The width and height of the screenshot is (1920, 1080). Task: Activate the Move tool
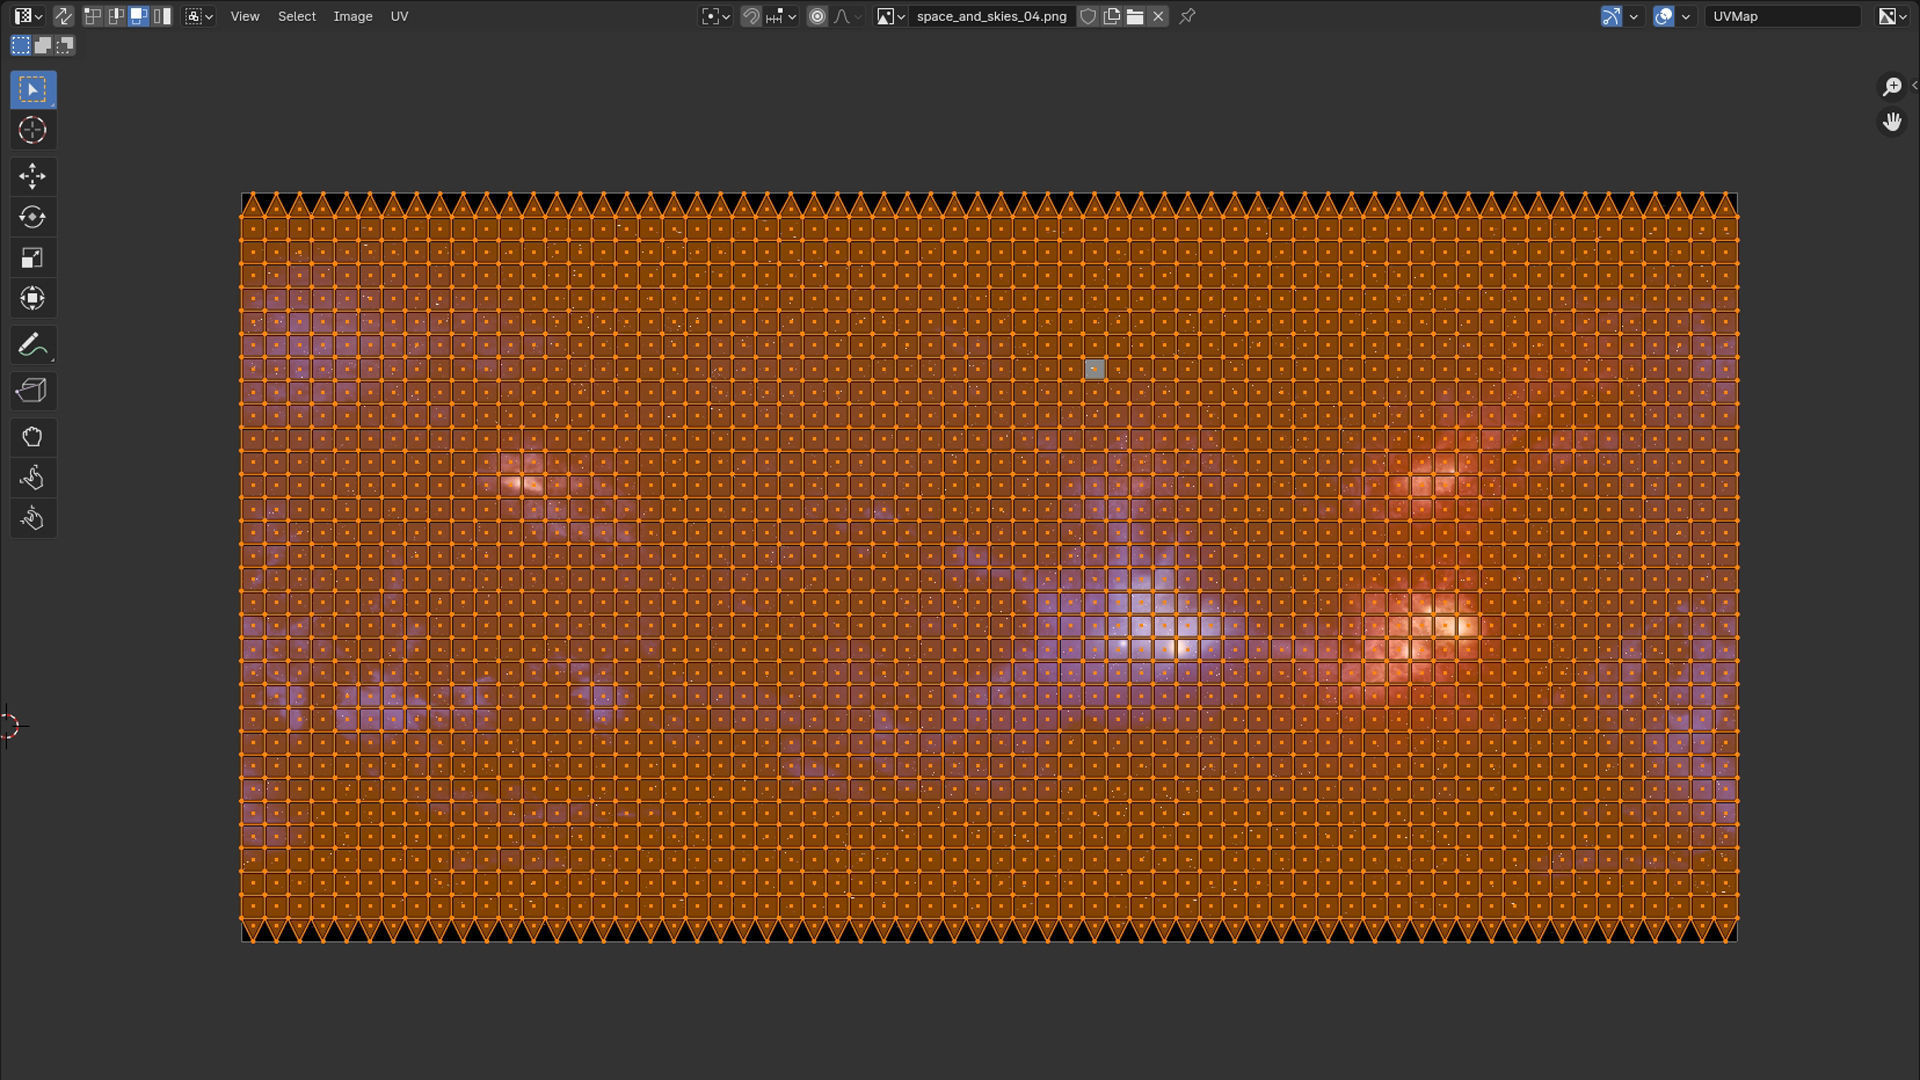tap(32, 176)
